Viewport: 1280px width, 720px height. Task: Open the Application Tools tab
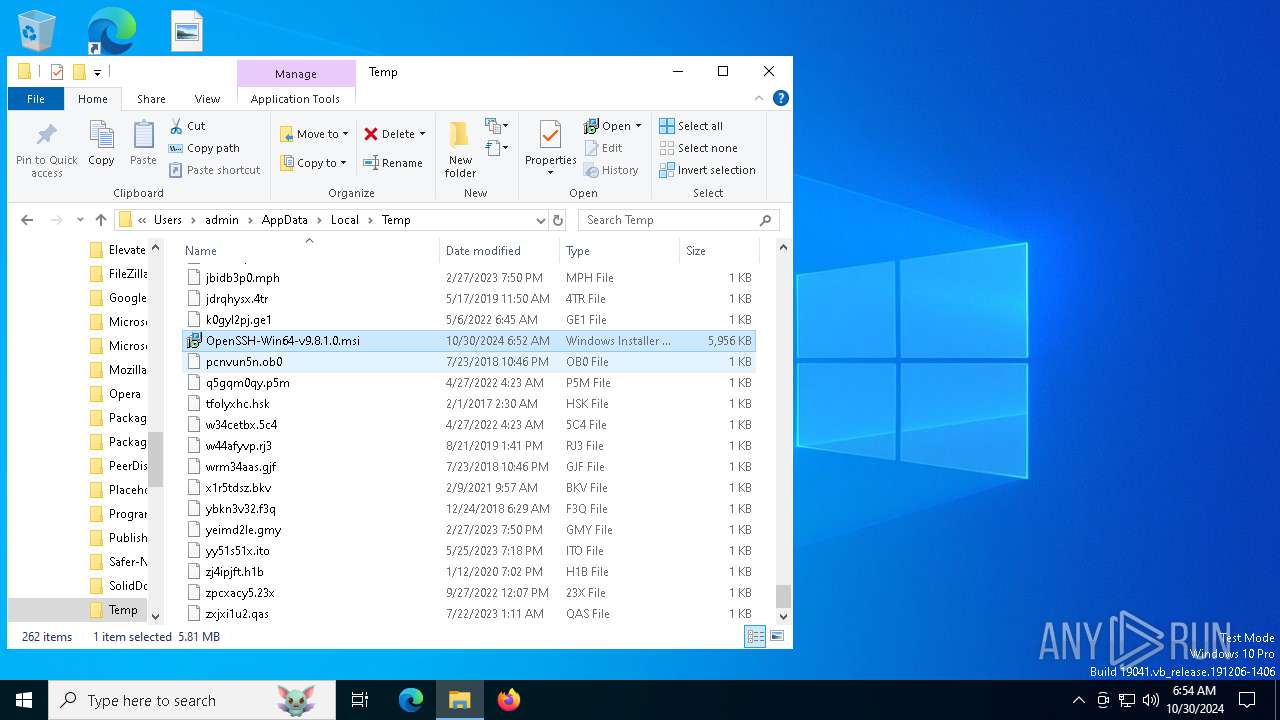pos(295,99)
